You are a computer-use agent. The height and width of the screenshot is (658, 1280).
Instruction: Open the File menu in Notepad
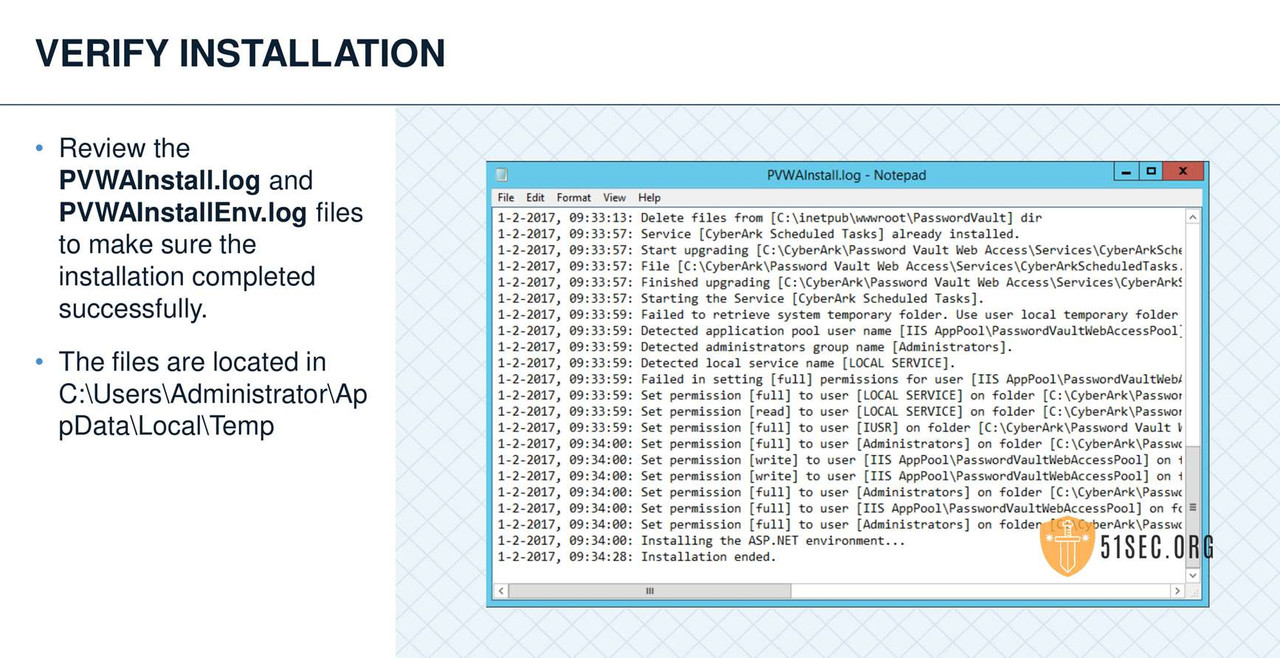coord(506,198)
